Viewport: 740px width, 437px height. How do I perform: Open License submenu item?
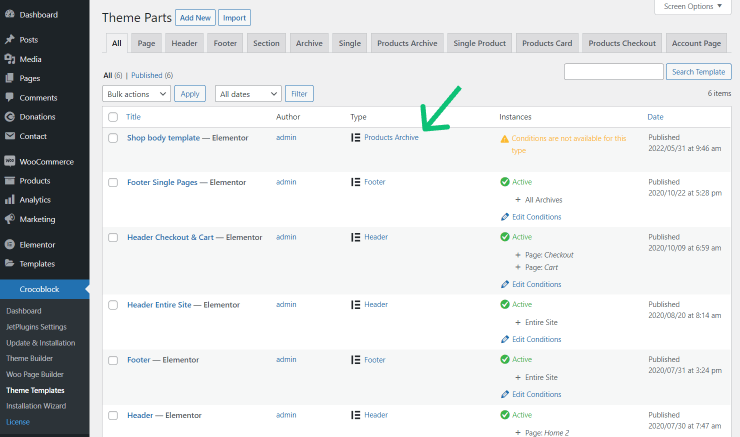coord(18,422)
